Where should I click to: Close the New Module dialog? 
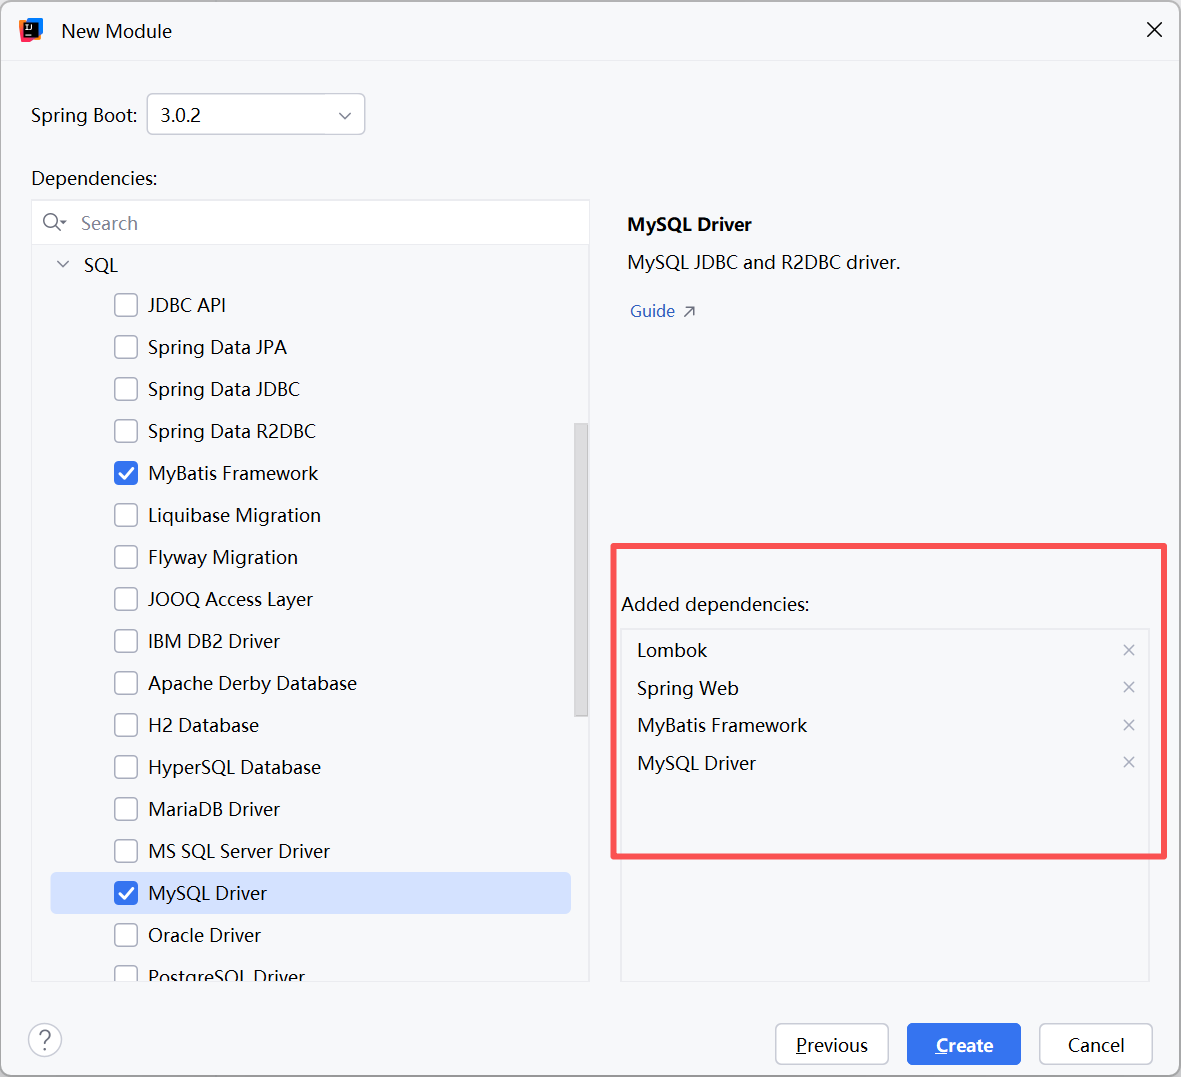[x=1154, y=30]
